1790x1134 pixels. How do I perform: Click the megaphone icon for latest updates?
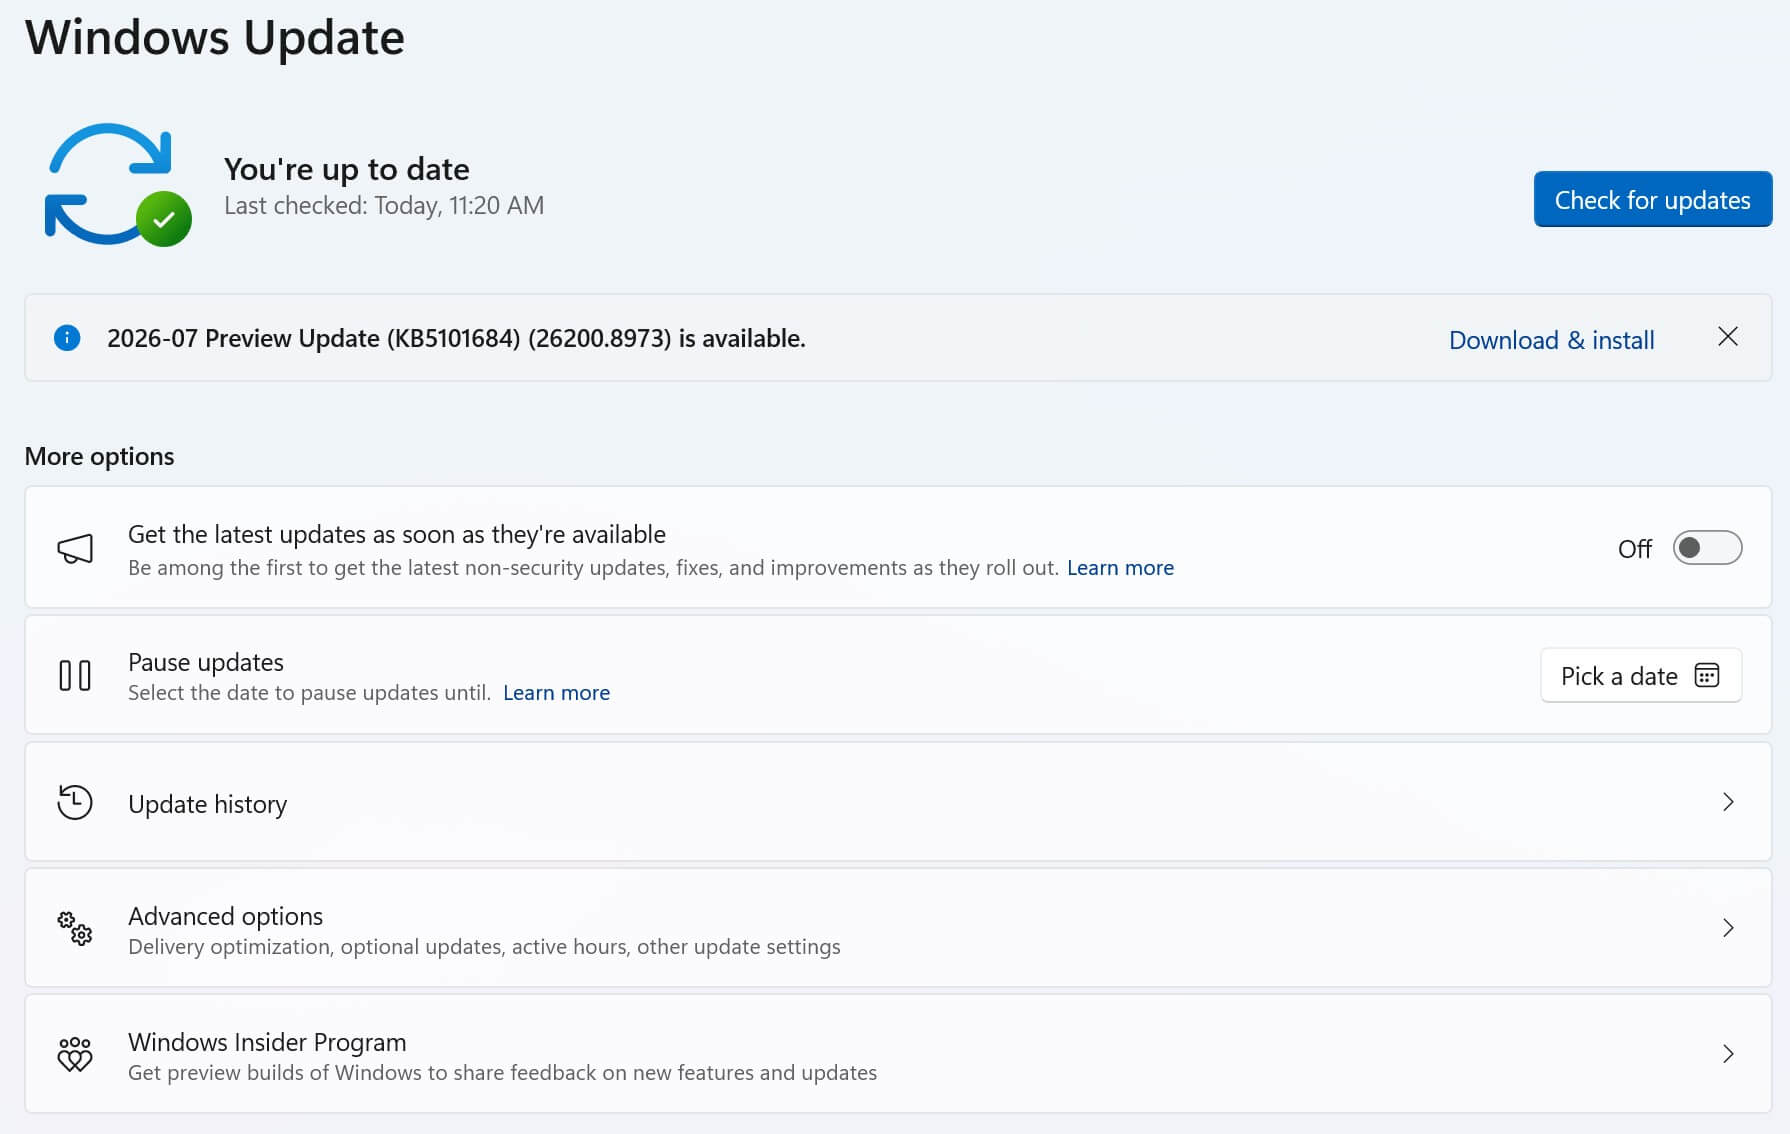tap(75, 548)
